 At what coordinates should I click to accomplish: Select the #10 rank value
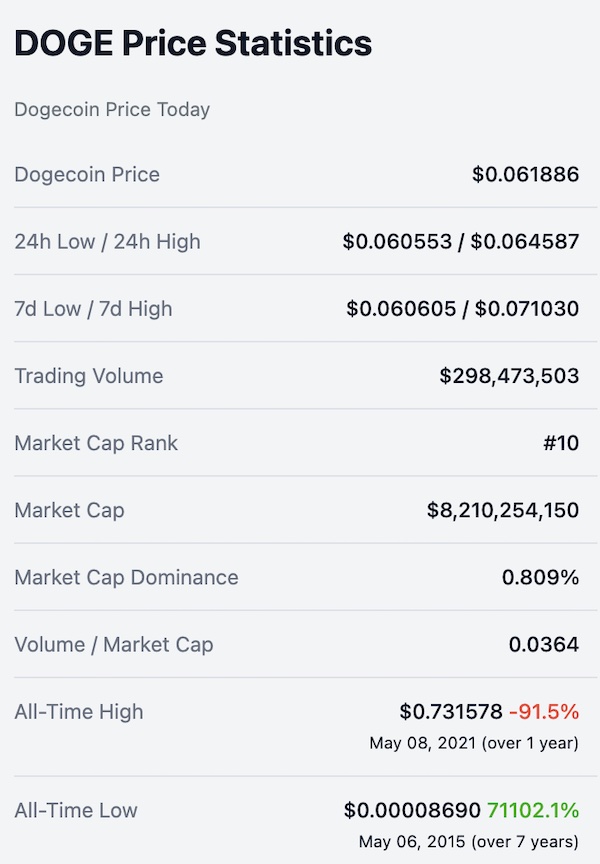(561, 443)
